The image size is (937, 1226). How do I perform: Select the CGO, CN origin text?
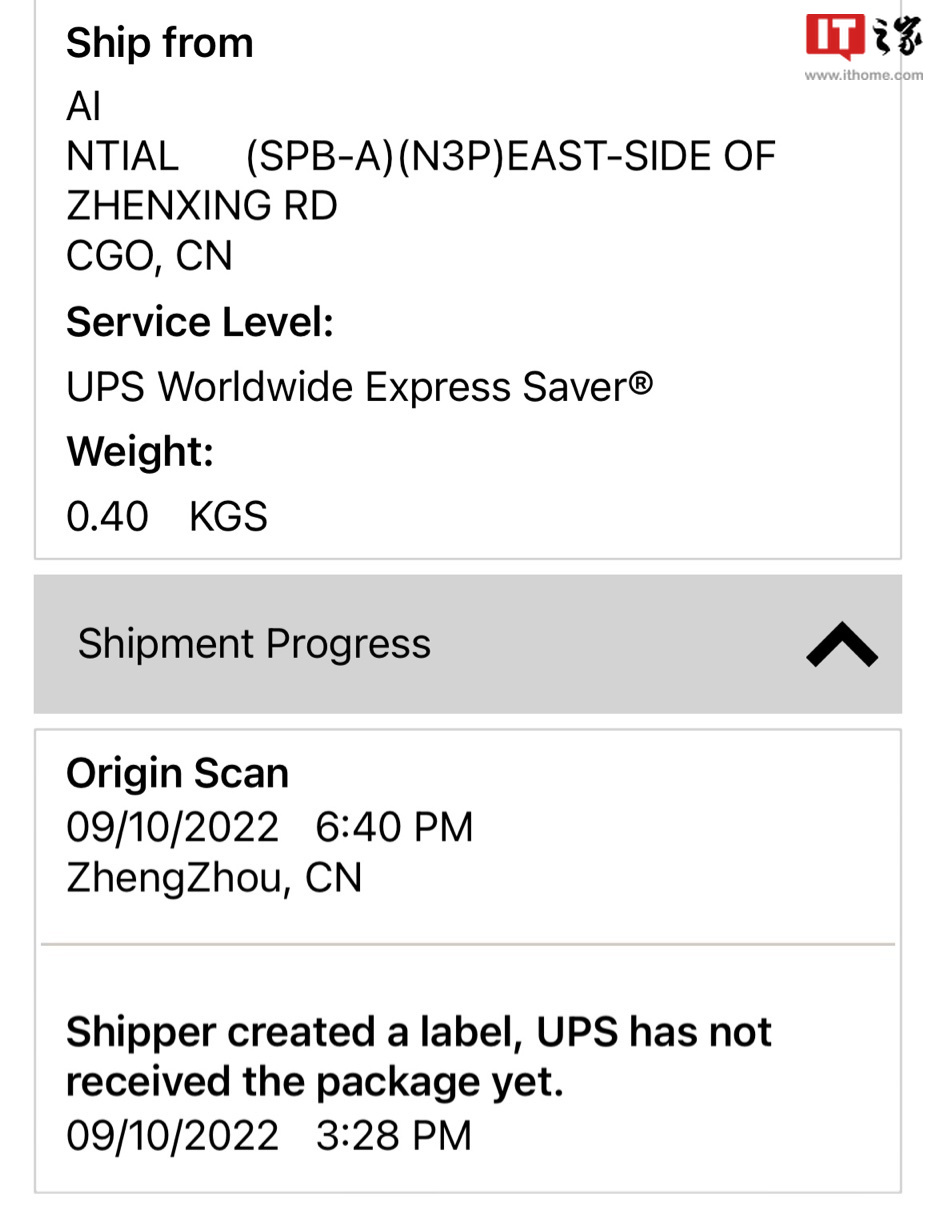click(x=149, y=257)
